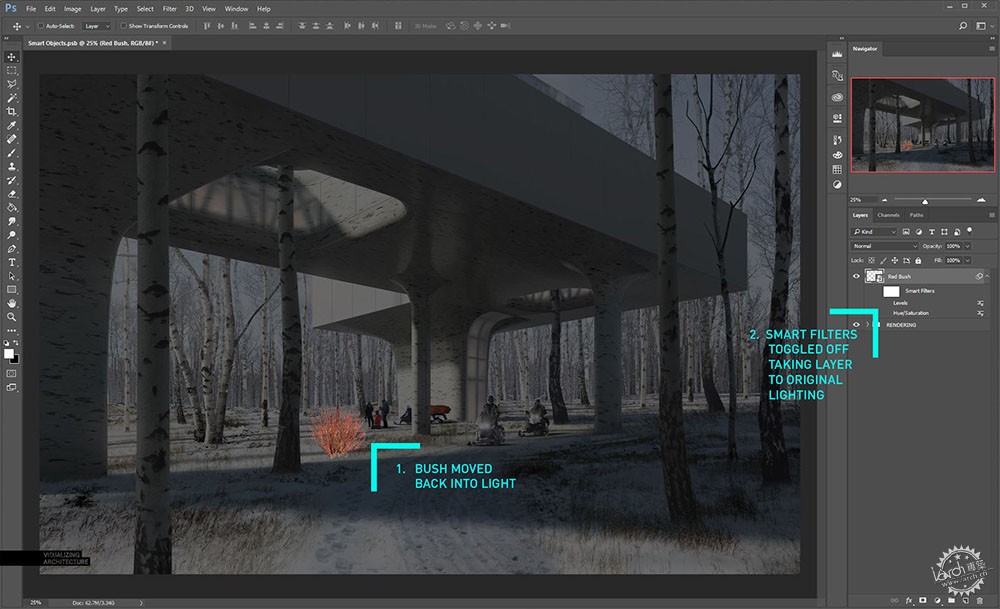
Task: Hide the RENDERING group layer
Action: 857,325
